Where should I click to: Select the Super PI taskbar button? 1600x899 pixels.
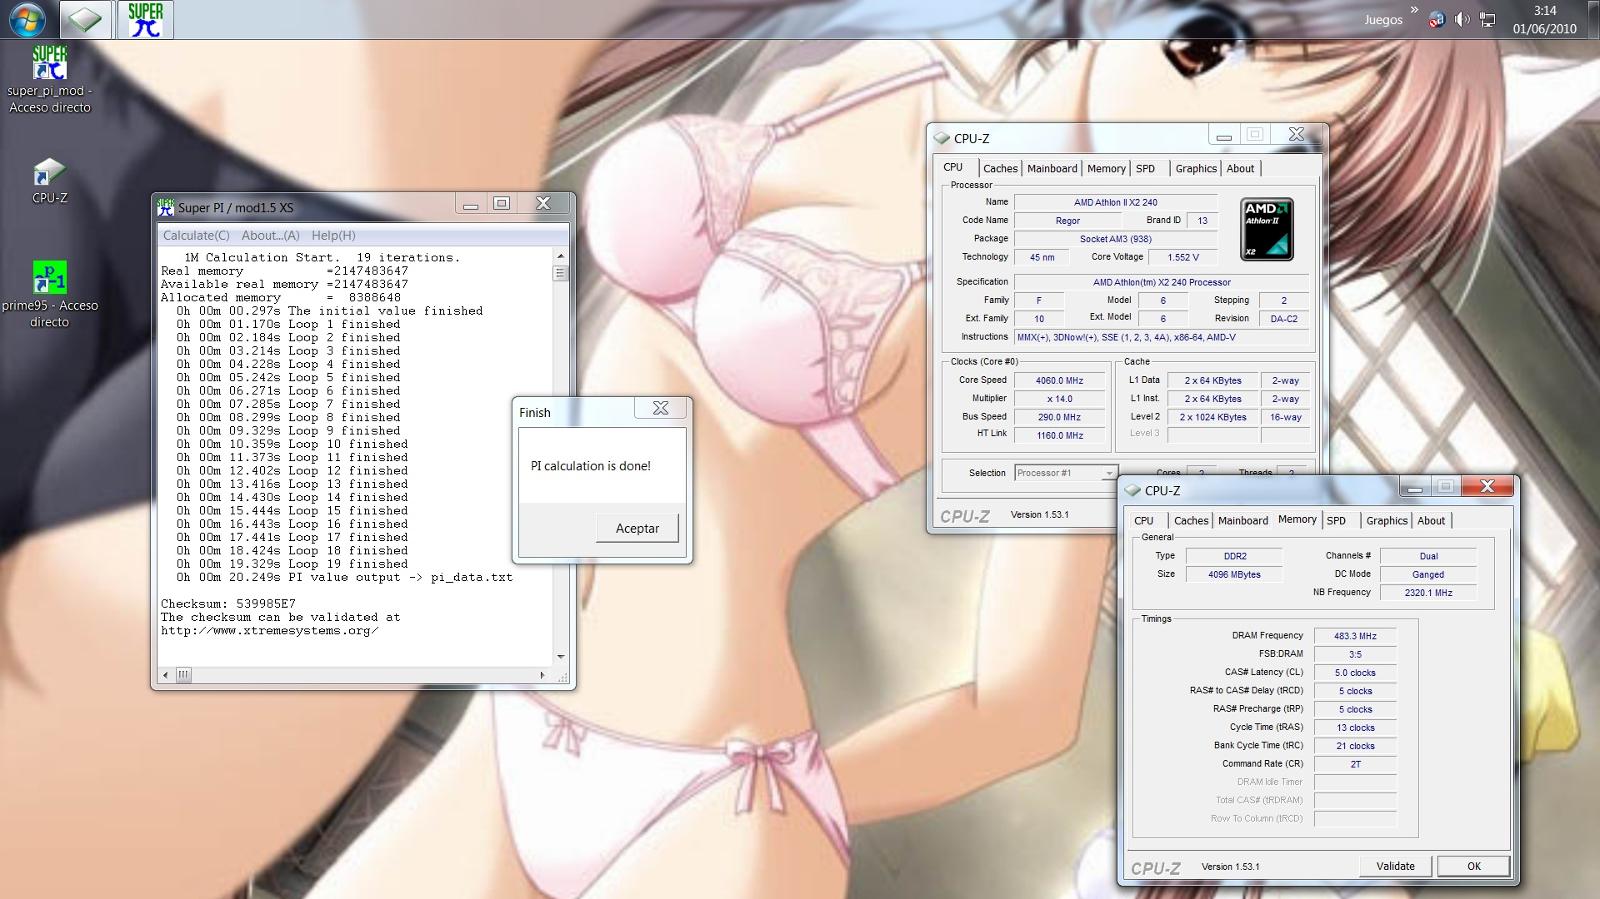point(146,20)
